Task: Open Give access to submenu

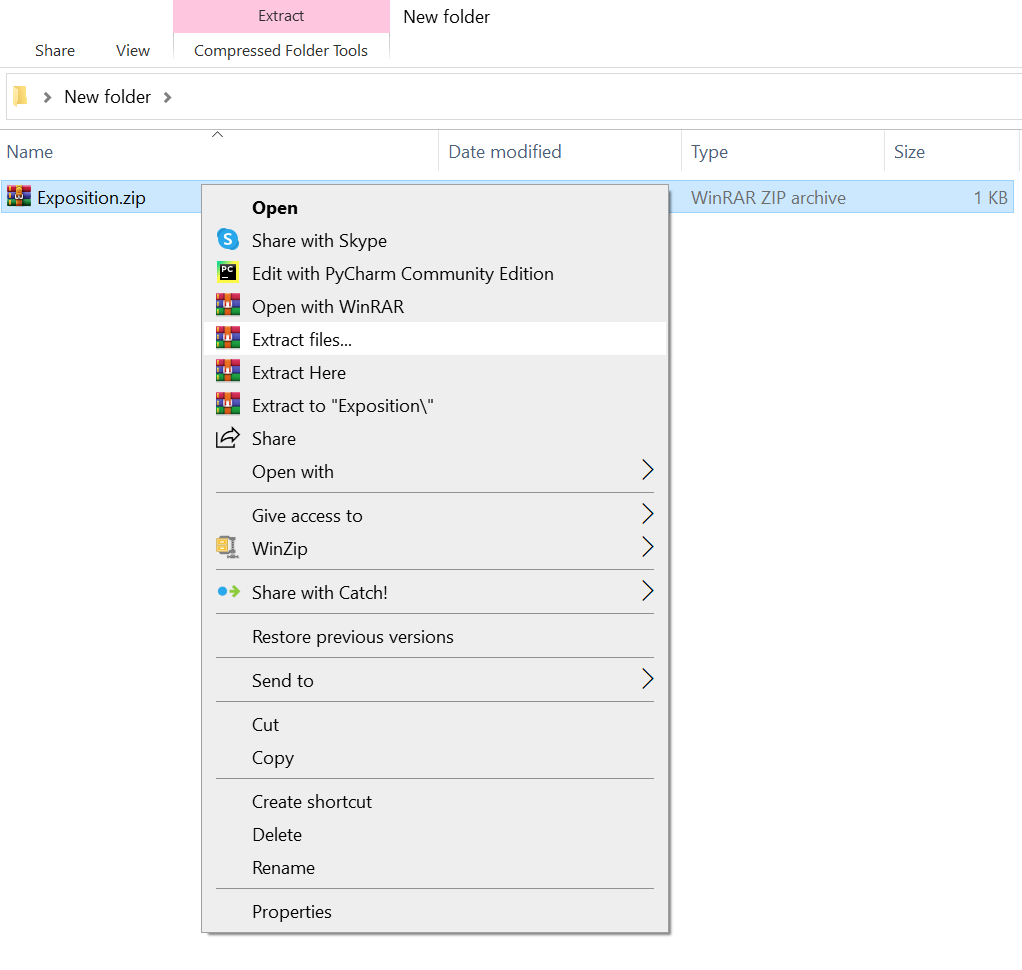Action: pyautogui.click(x=435, y=516)
